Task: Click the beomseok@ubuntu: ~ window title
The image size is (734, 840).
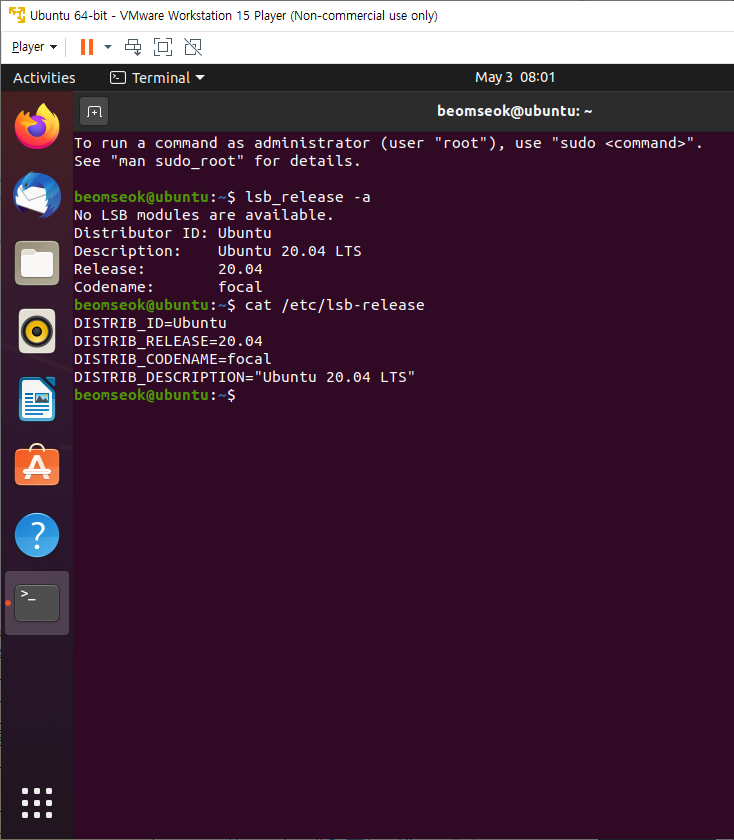Action: coord(514,111)
